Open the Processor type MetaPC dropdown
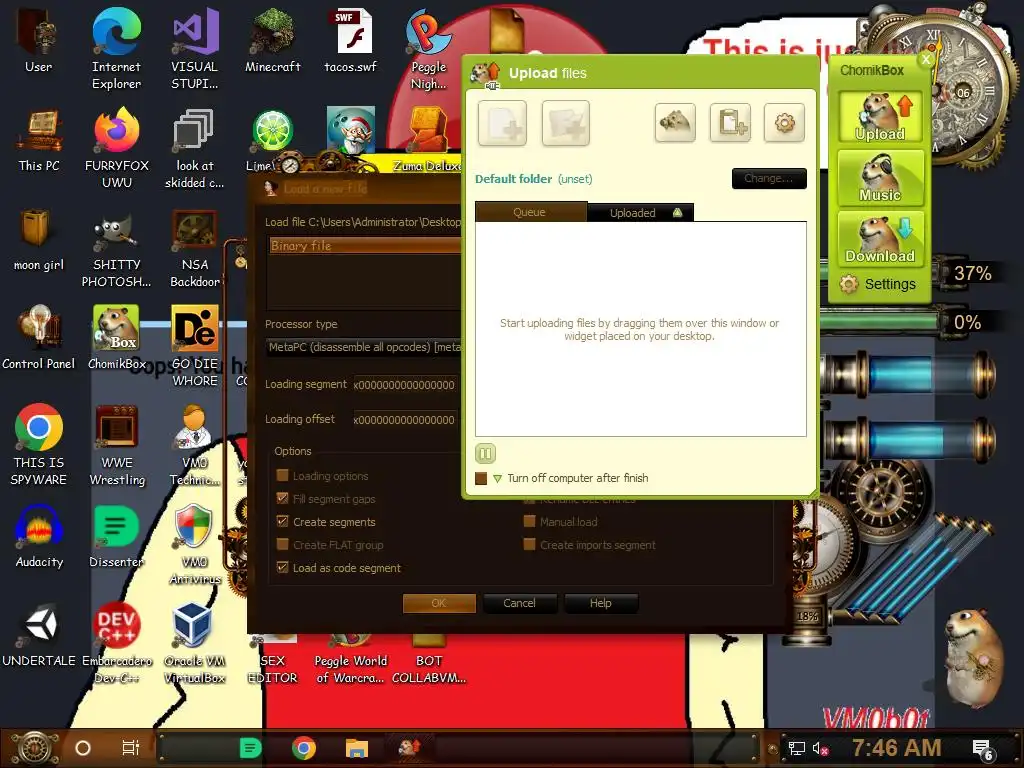The image size is (1024, 768). point(364,347)
